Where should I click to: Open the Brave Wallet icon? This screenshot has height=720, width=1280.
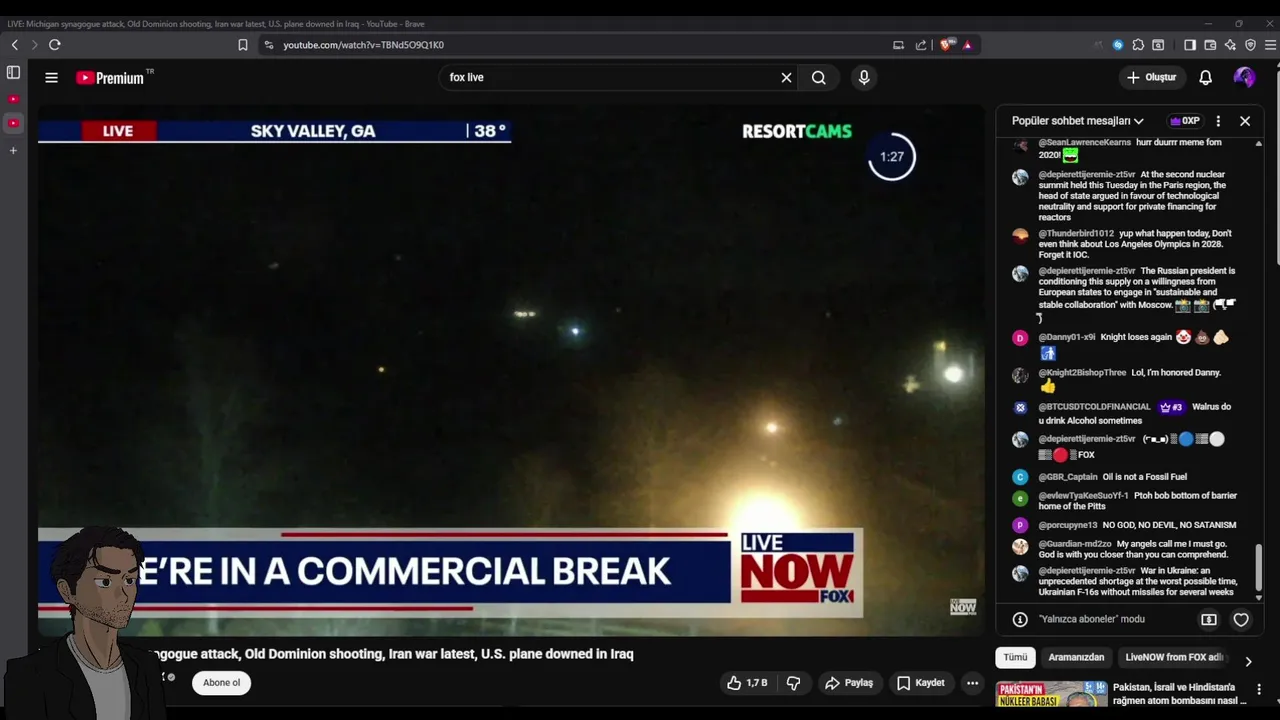click(1210, 45)
